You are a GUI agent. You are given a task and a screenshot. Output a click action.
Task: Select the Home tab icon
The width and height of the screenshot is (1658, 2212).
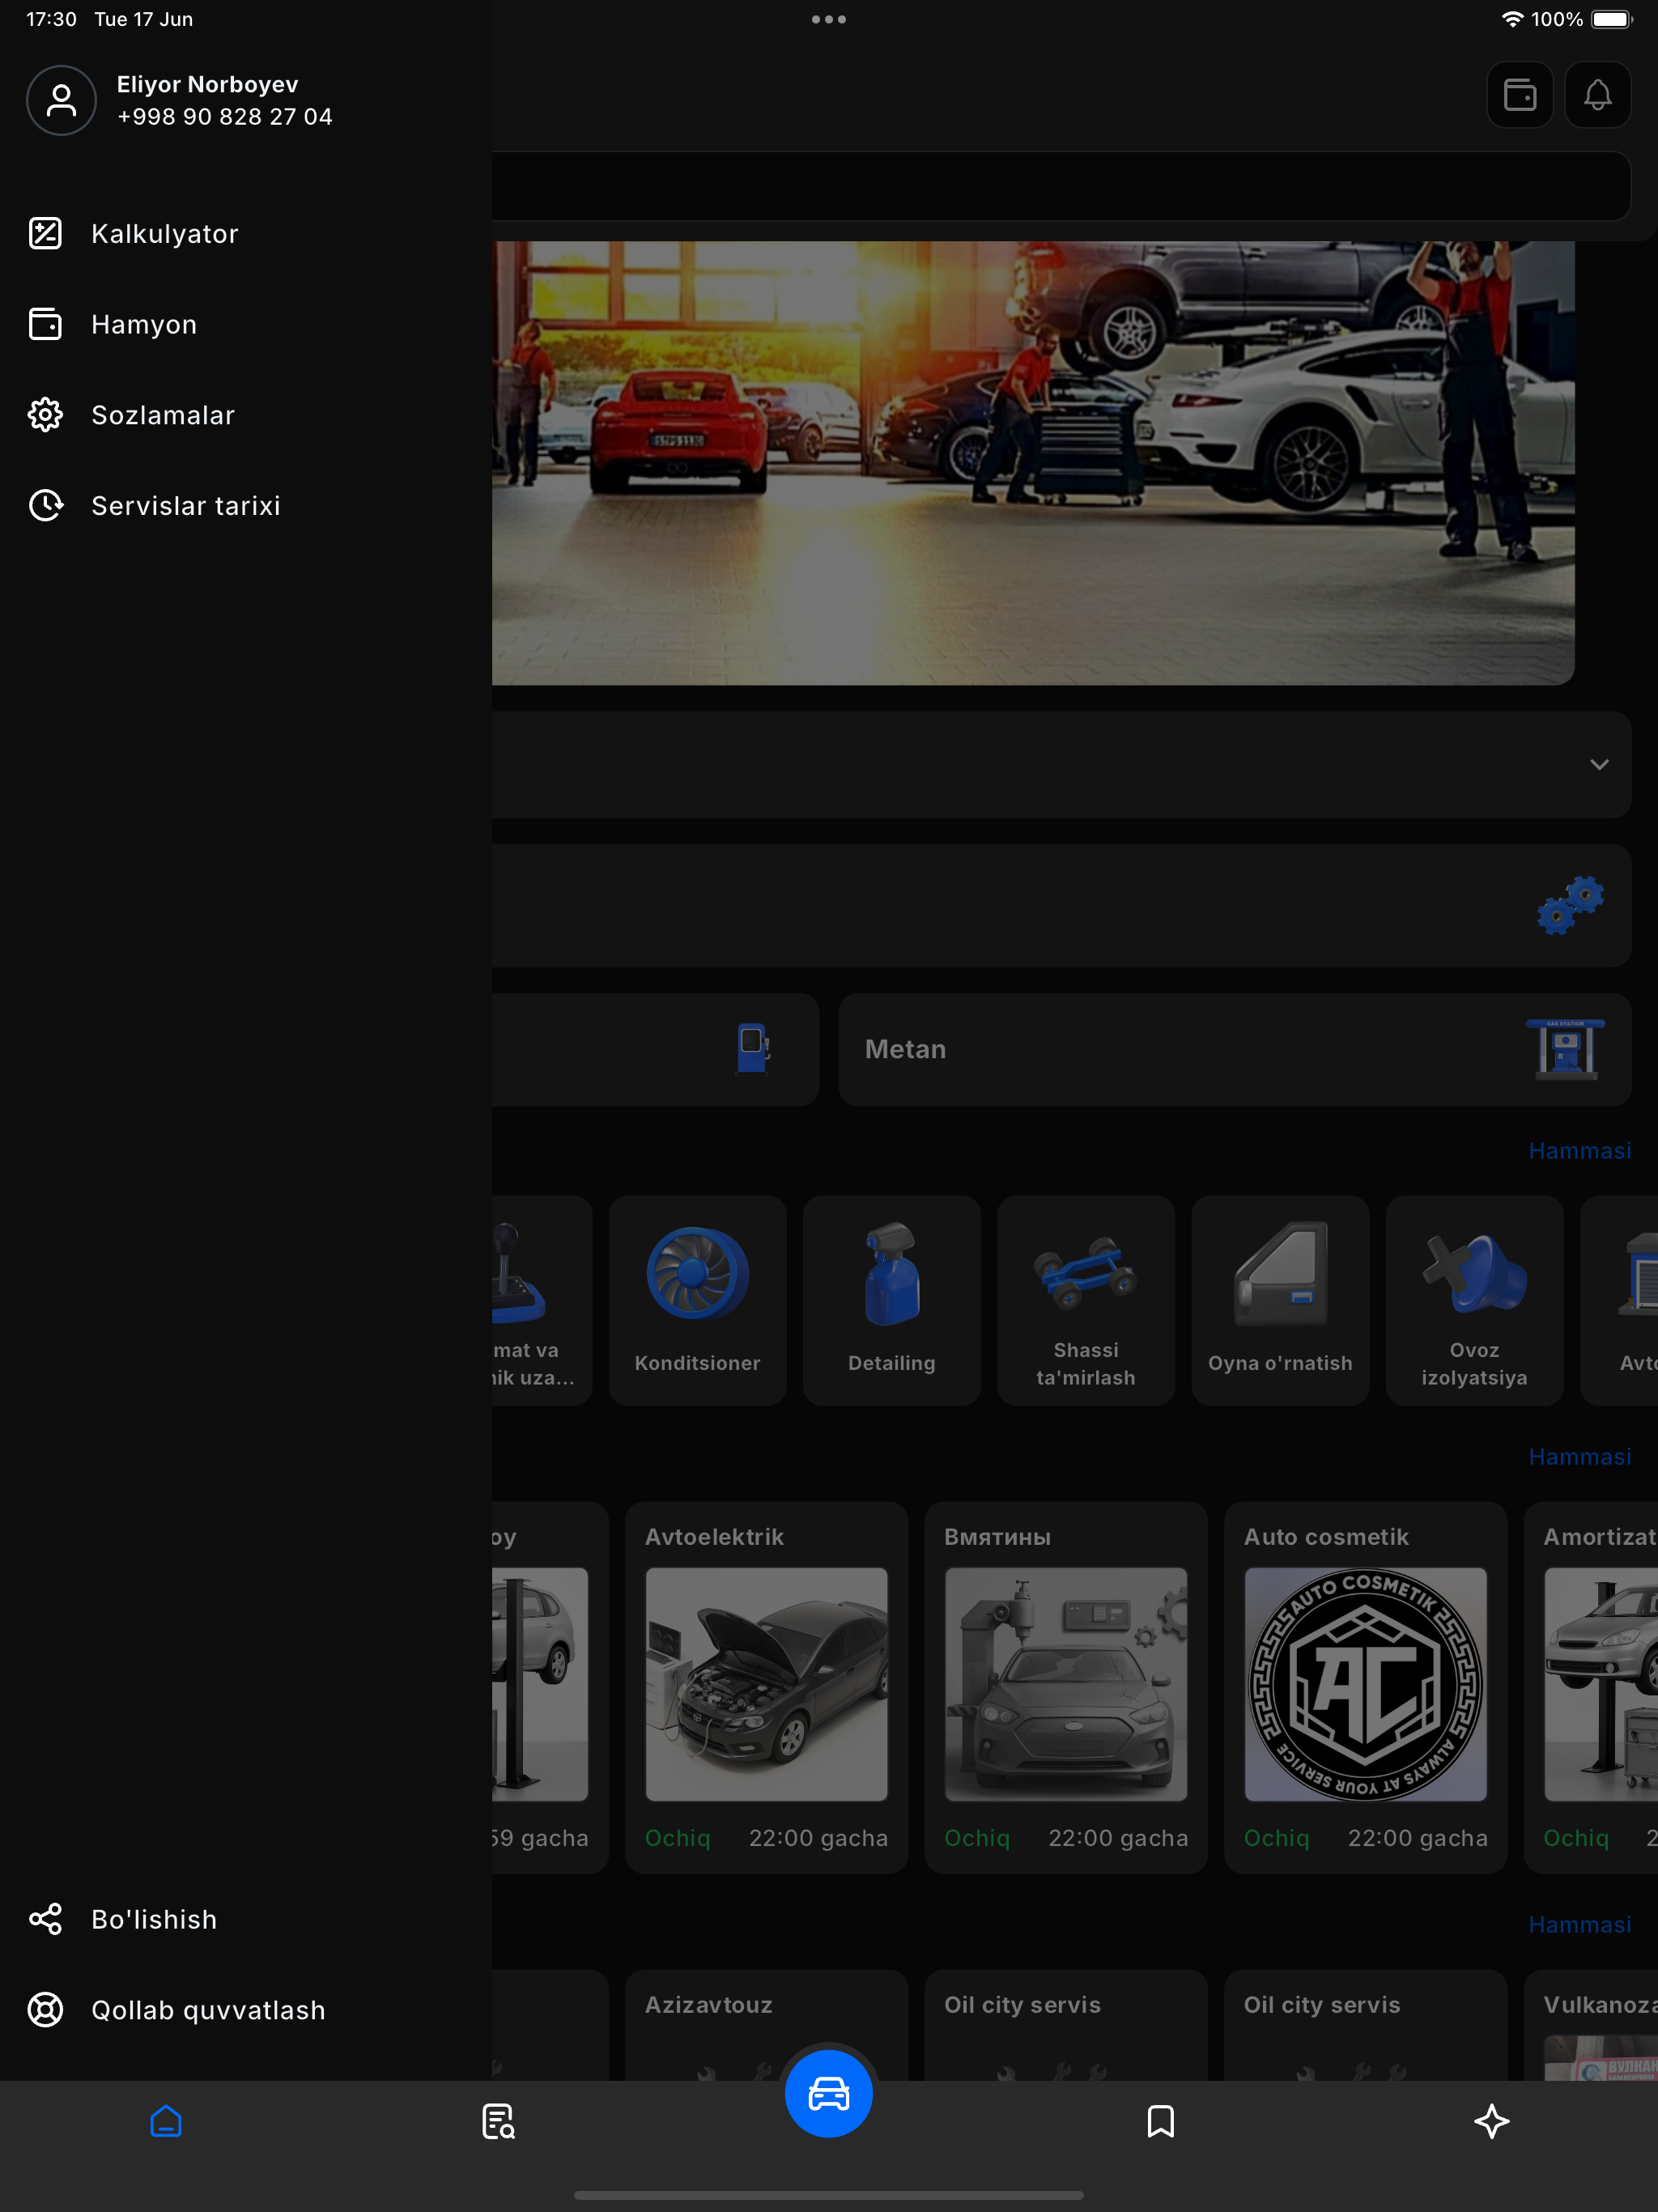166,2121
